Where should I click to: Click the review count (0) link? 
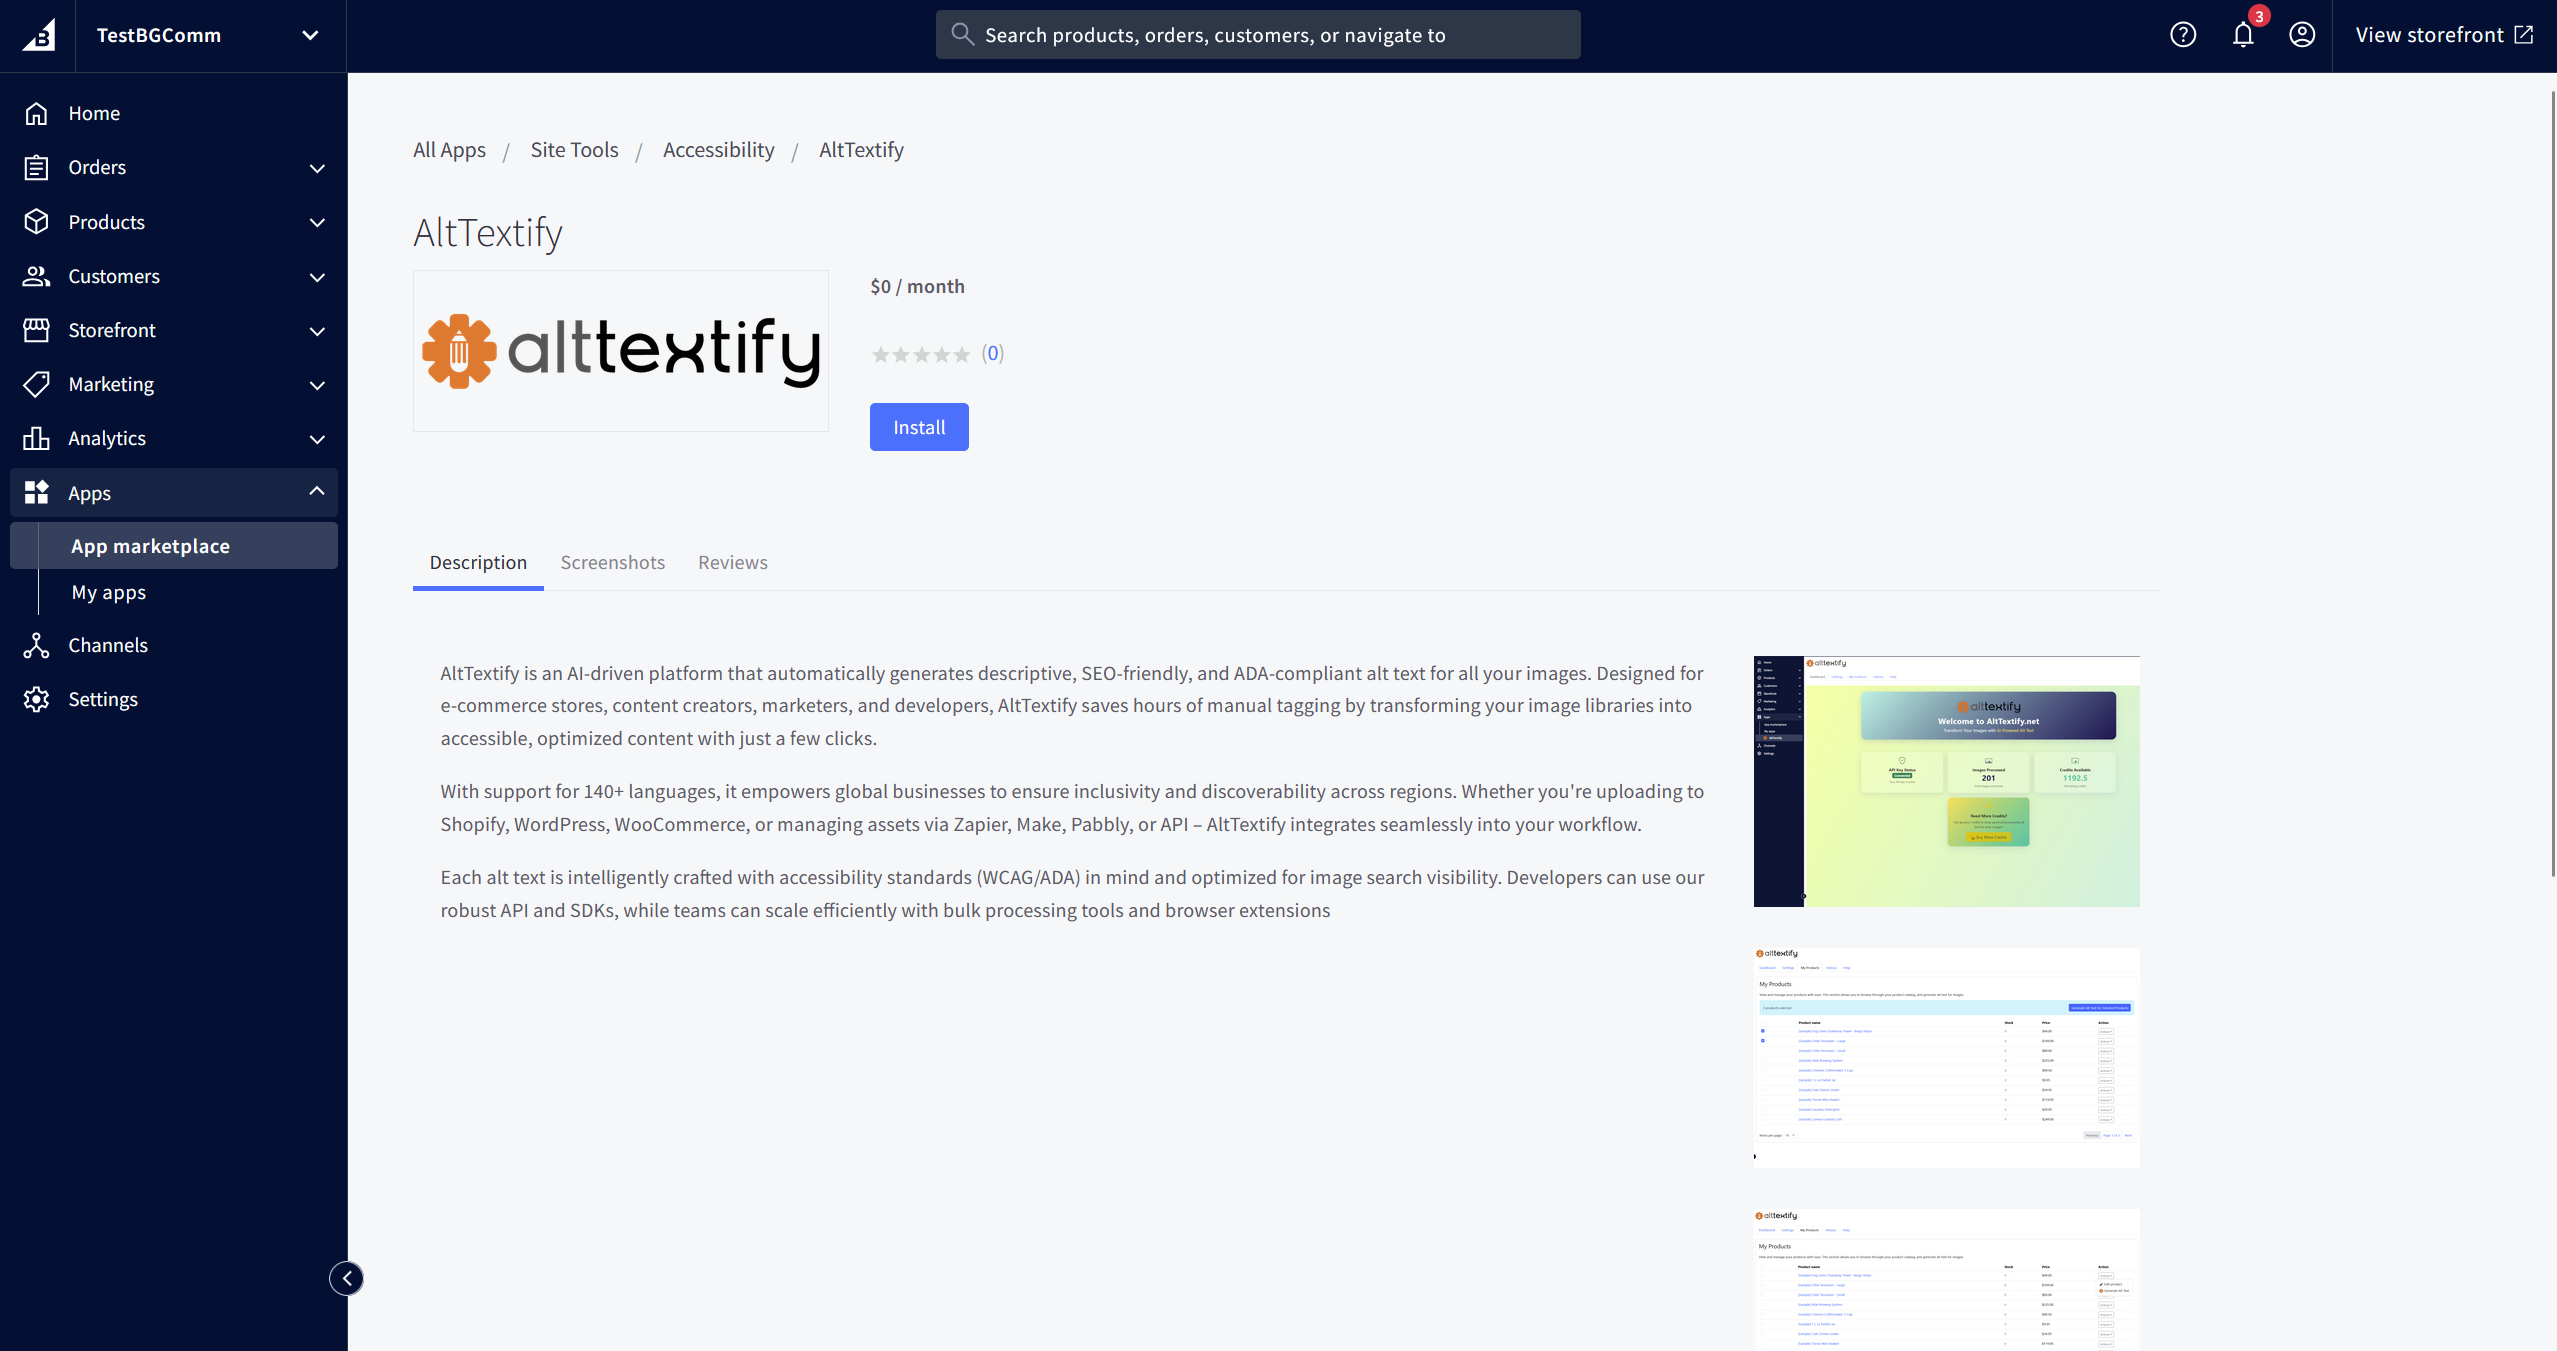tap(992, 353)
